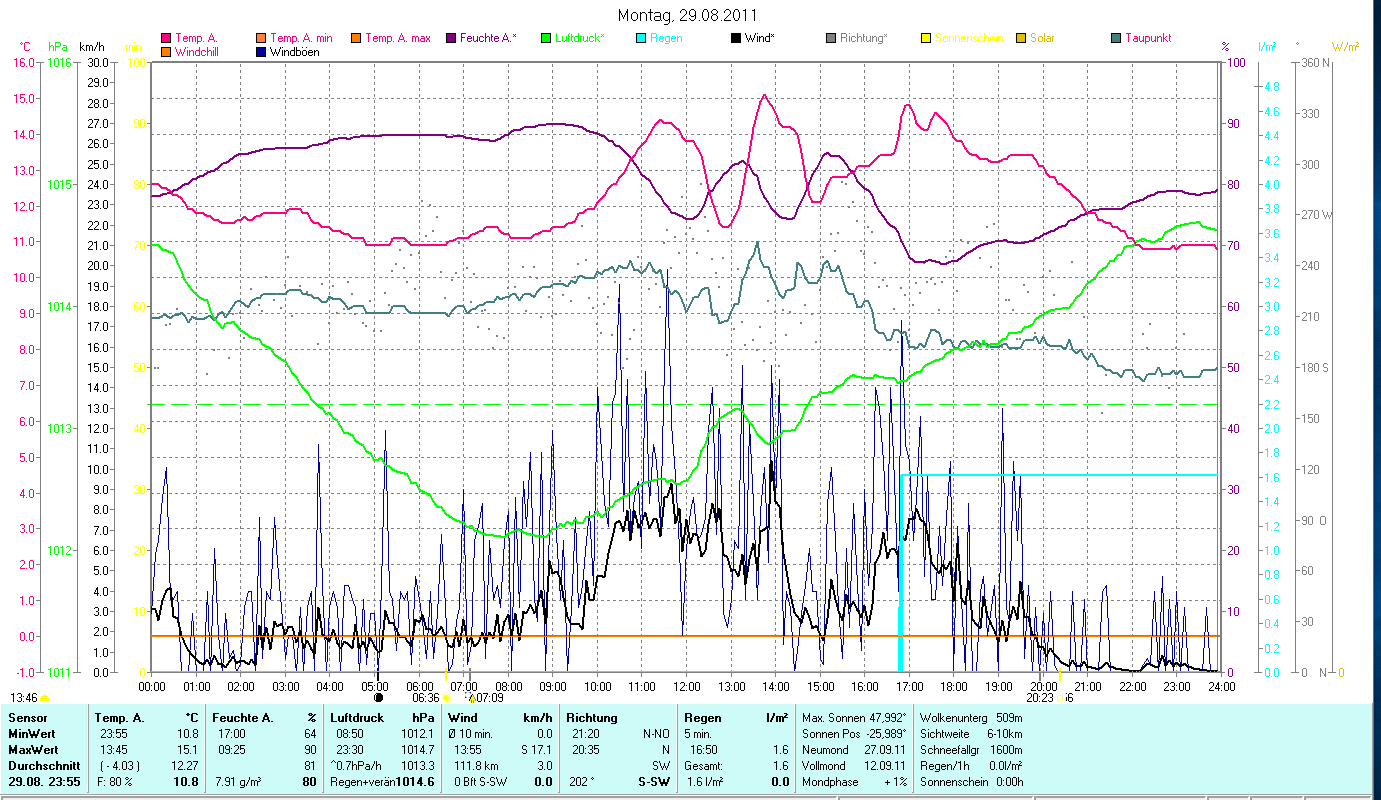This screenshot has width=1381, height=800.
Task: Click the 18:00 time axis tick
Action: tap(954, 686)
